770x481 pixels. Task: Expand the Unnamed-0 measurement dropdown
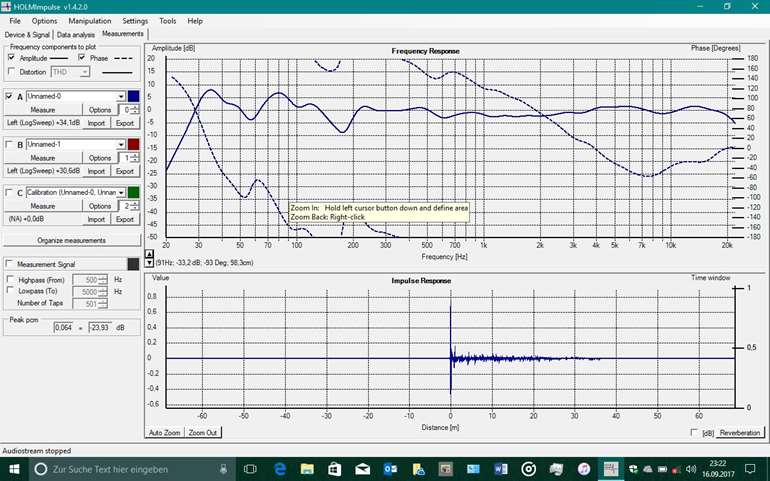point(119,97)
